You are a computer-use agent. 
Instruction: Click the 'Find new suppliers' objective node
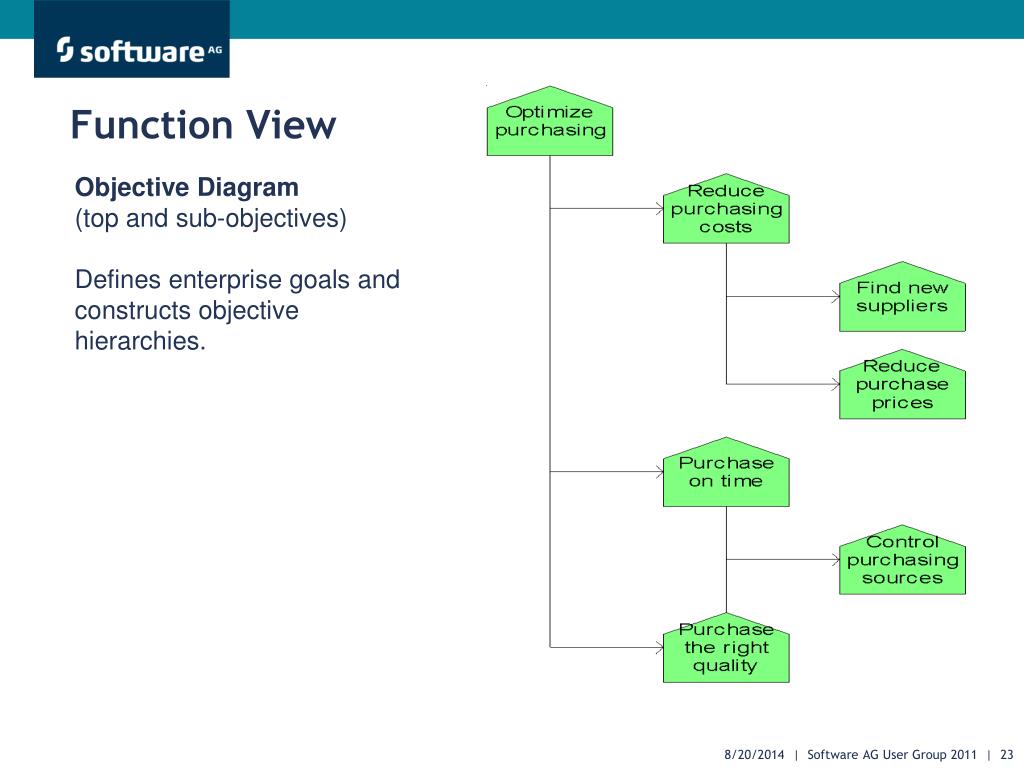pyautogui.click(x=902, y=296)
